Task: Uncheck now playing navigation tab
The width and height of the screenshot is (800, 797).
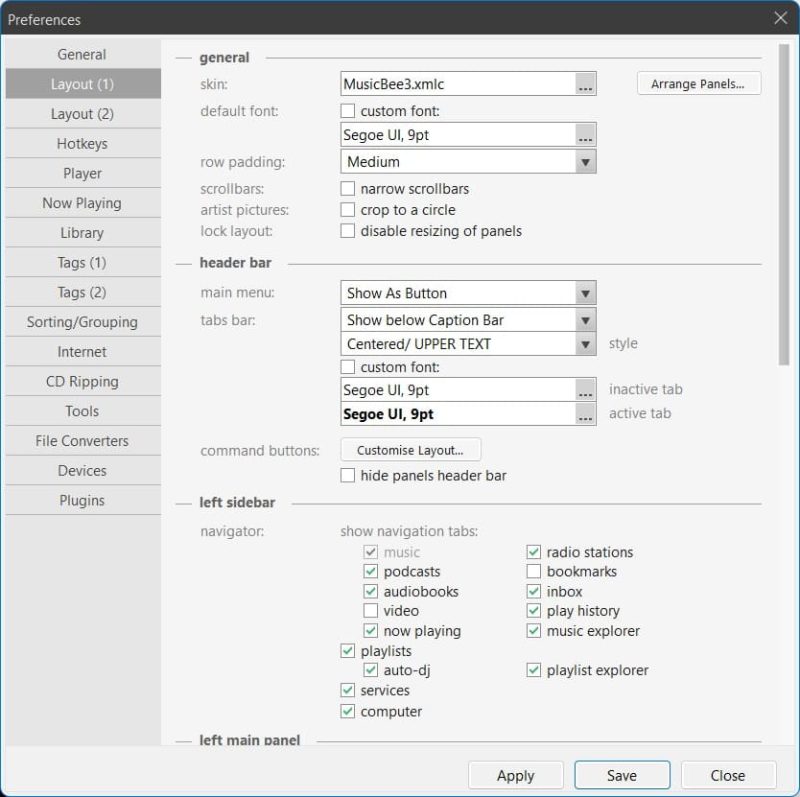Action: tap(370, 631)
